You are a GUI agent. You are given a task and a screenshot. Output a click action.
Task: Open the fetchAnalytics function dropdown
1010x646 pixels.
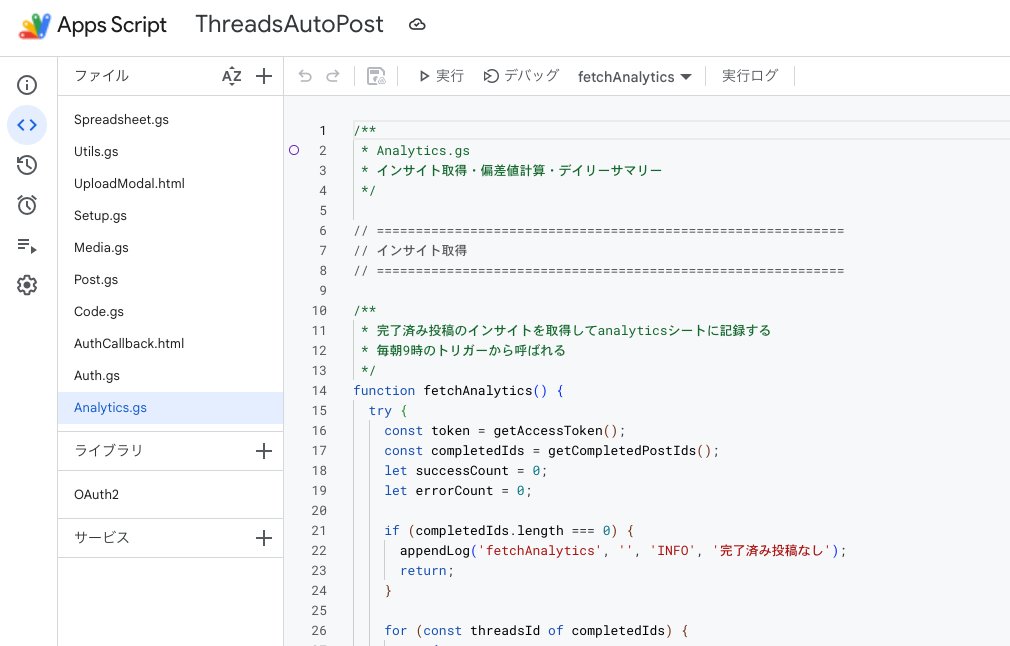pyautogui.click(x=634, y=77)
